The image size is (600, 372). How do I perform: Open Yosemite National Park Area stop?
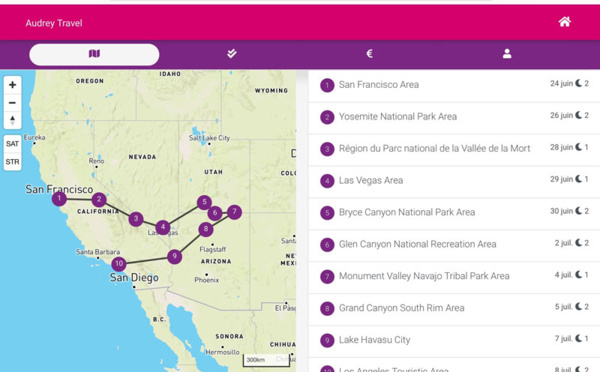click(454, 117)
